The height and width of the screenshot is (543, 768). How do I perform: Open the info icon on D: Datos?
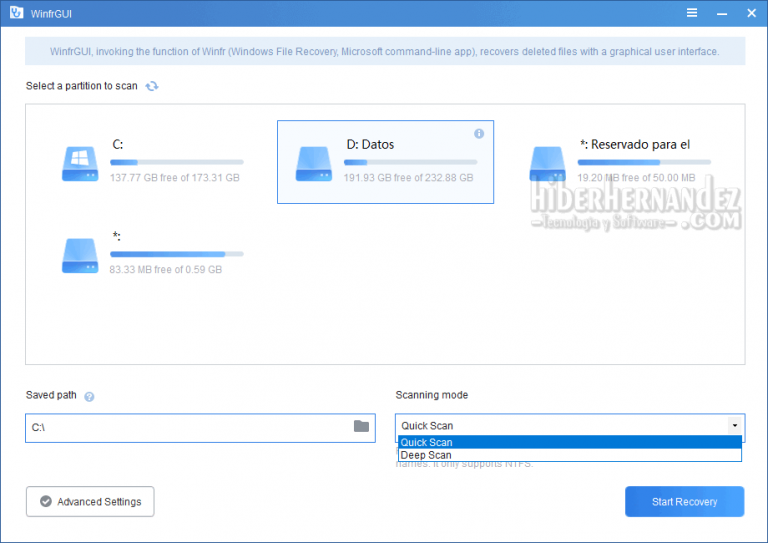click(x=479, y=134)
